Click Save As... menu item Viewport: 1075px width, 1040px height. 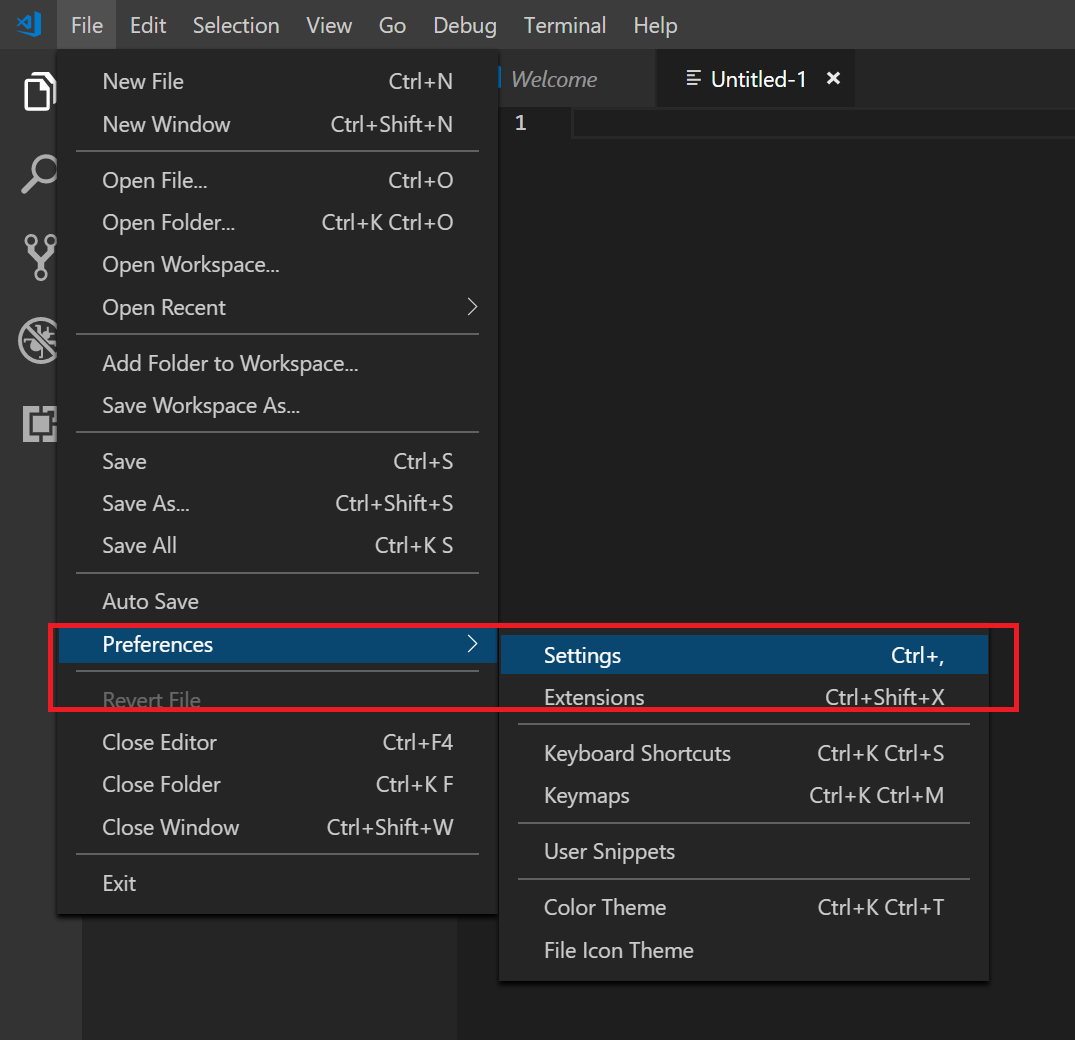coord(278,503)
